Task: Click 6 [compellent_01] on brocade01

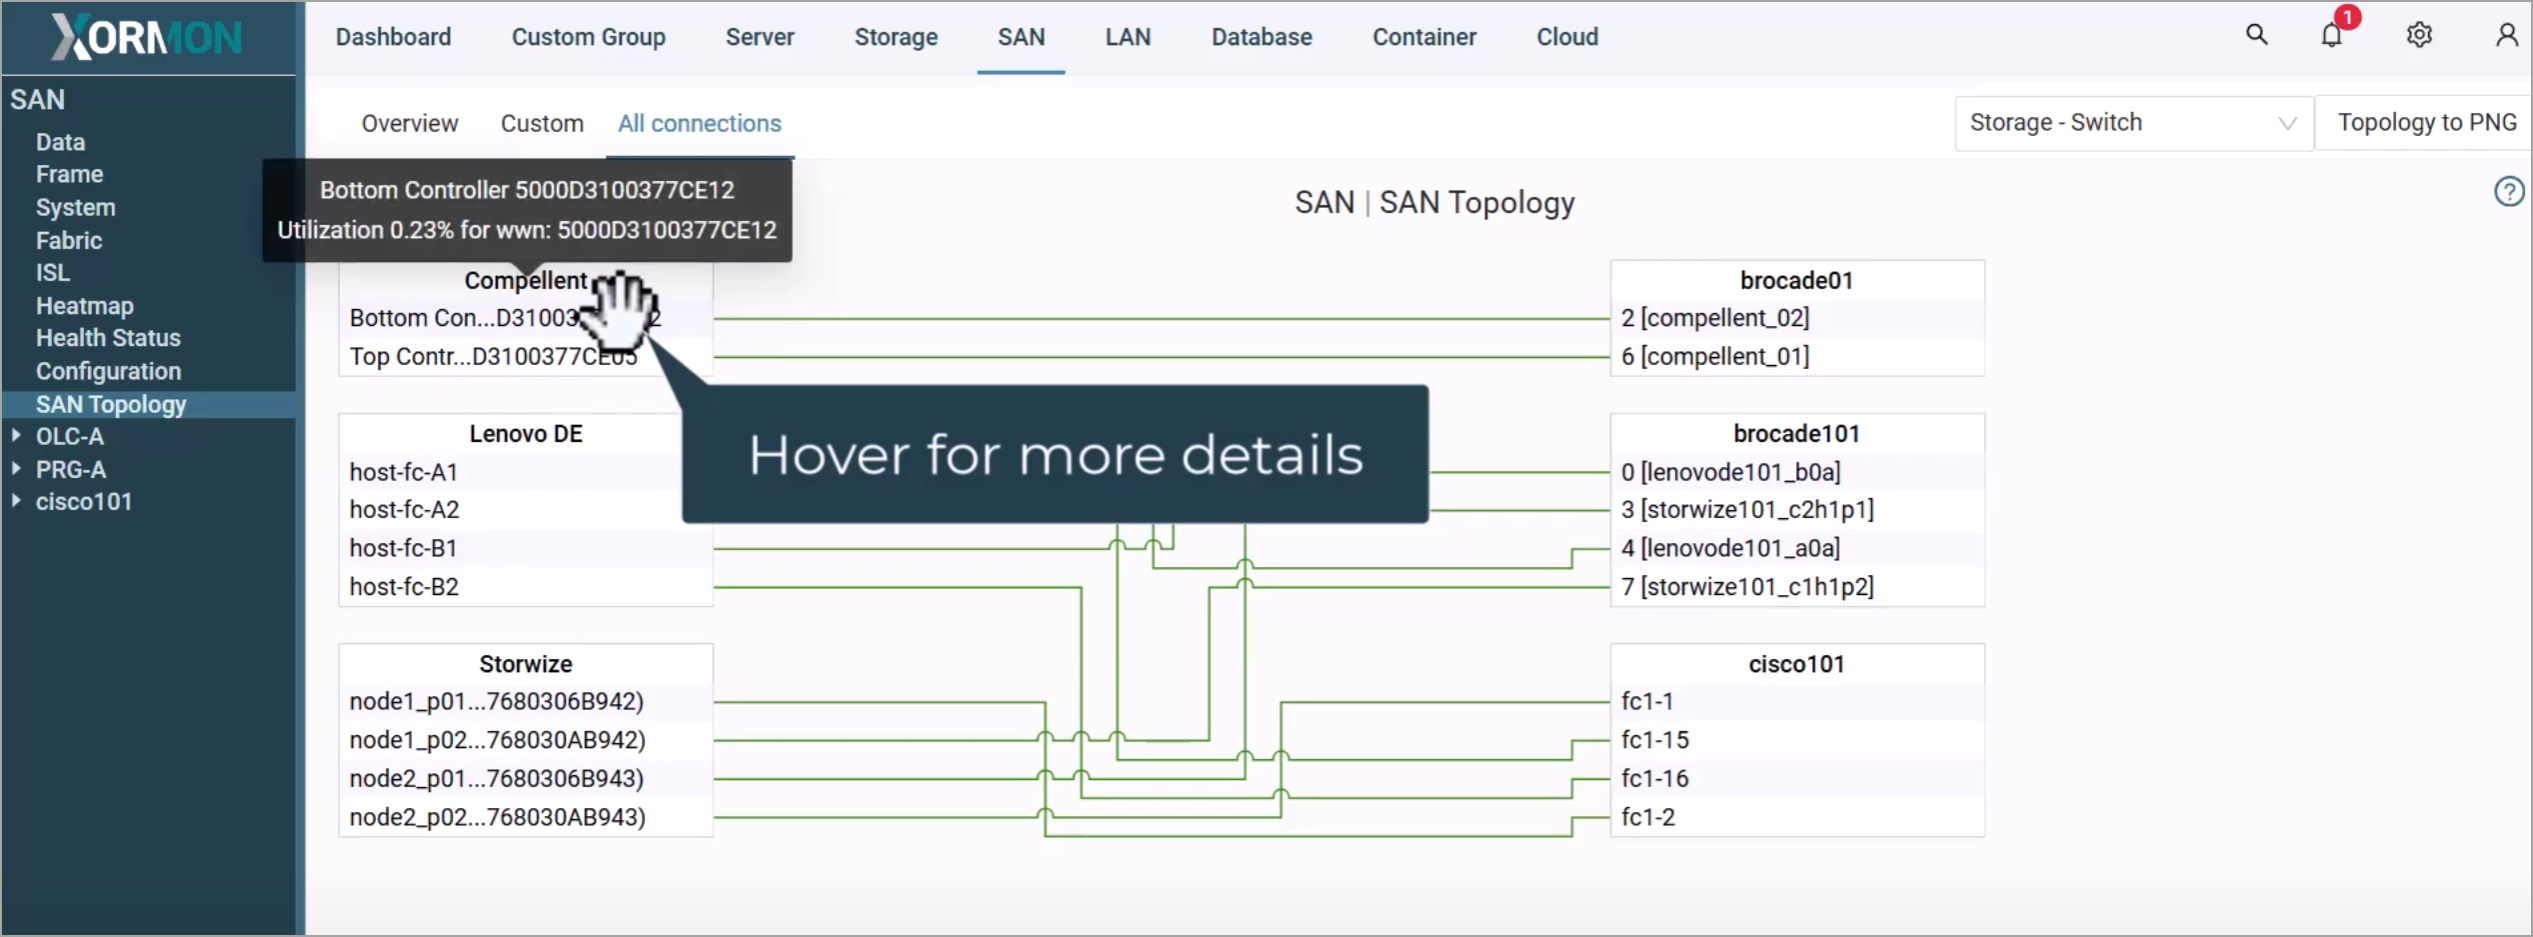Action: point(1715,356)
